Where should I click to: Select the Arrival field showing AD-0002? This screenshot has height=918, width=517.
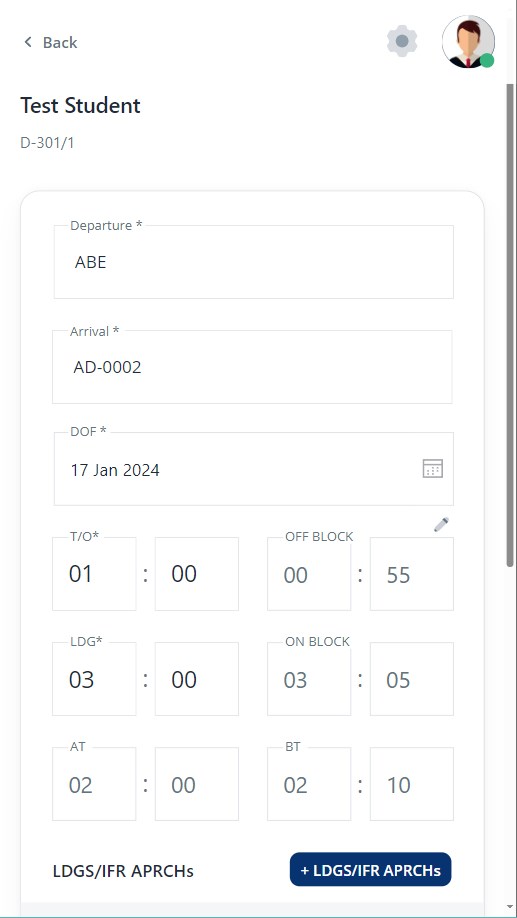point(252,367)
